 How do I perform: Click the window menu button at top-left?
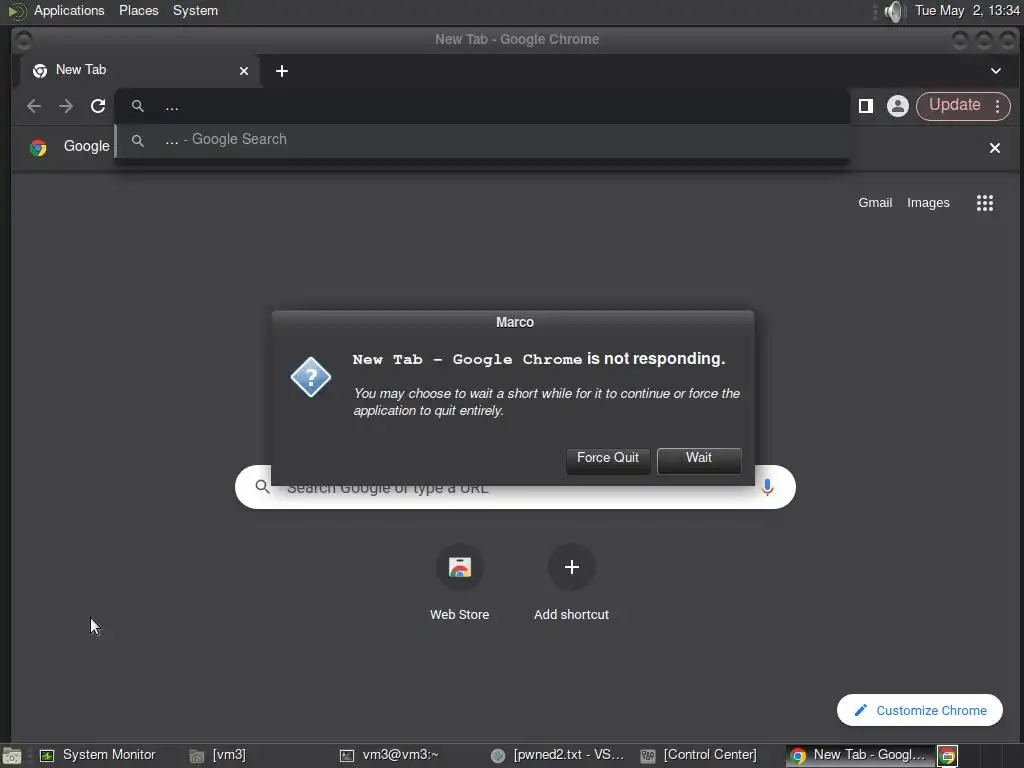click(24, 40)
